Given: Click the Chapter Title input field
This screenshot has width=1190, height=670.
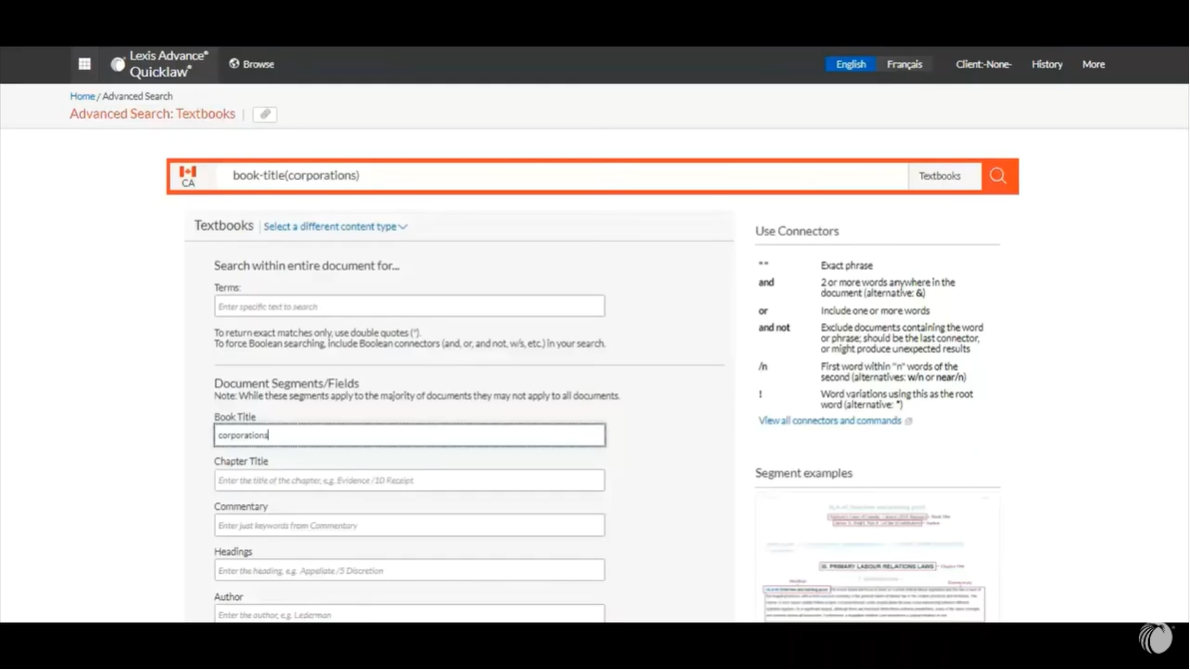Looking at the screenshot, I should tap(409, 481).
